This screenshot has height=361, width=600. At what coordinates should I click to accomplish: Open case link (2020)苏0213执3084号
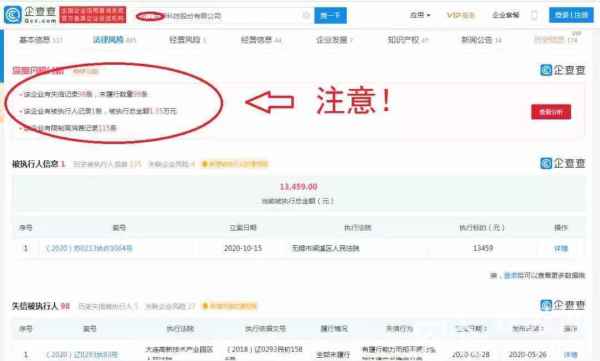pos(89,248)
